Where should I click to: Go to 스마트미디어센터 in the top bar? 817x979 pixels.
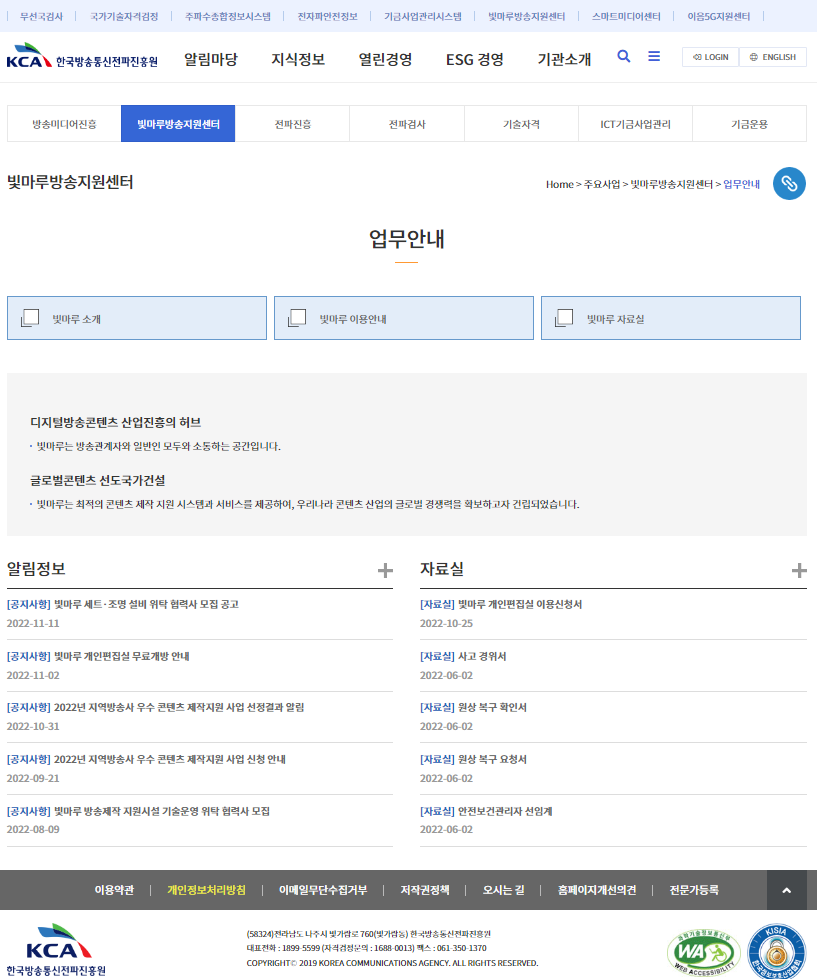[626, 16]
